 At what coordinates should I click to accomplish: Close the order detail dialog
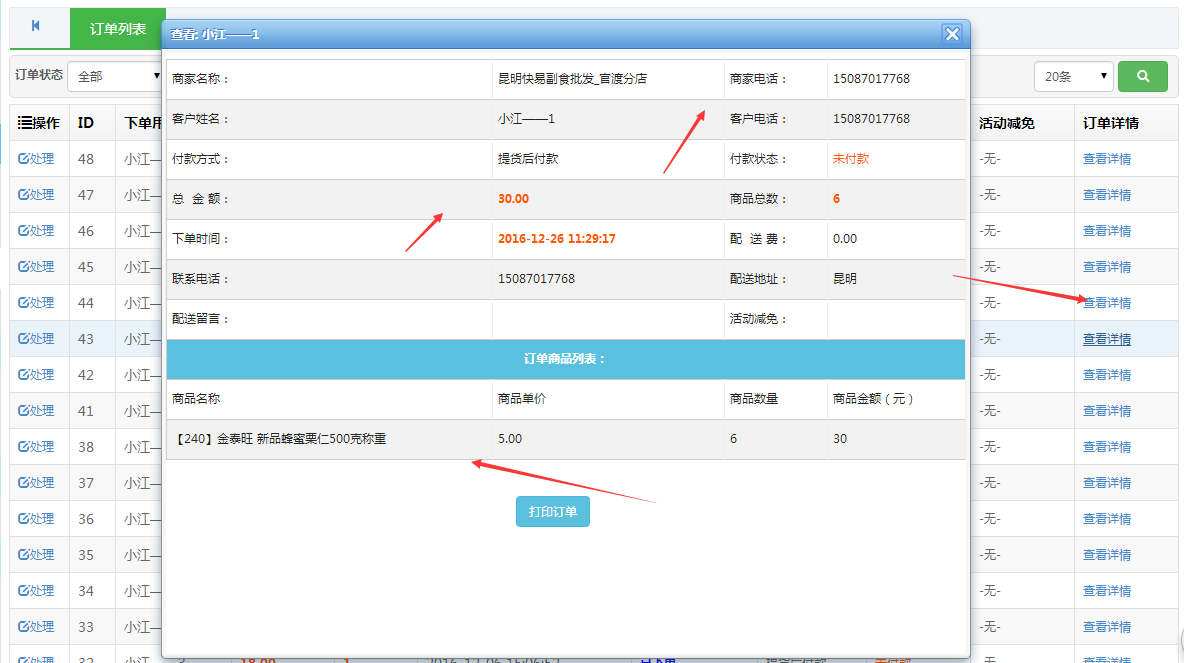click(x=952, y=34)
